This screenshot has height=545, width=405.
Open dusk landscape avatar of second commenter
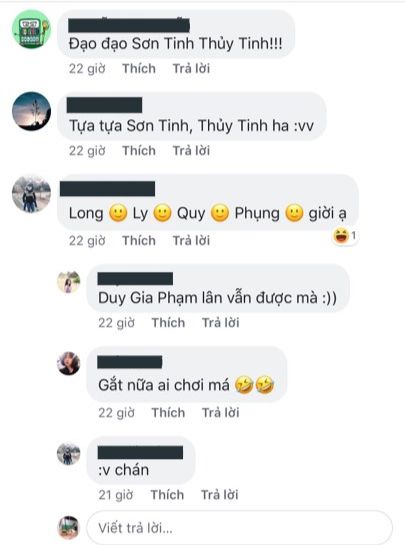pyautogui.click(x=31, y=111)
